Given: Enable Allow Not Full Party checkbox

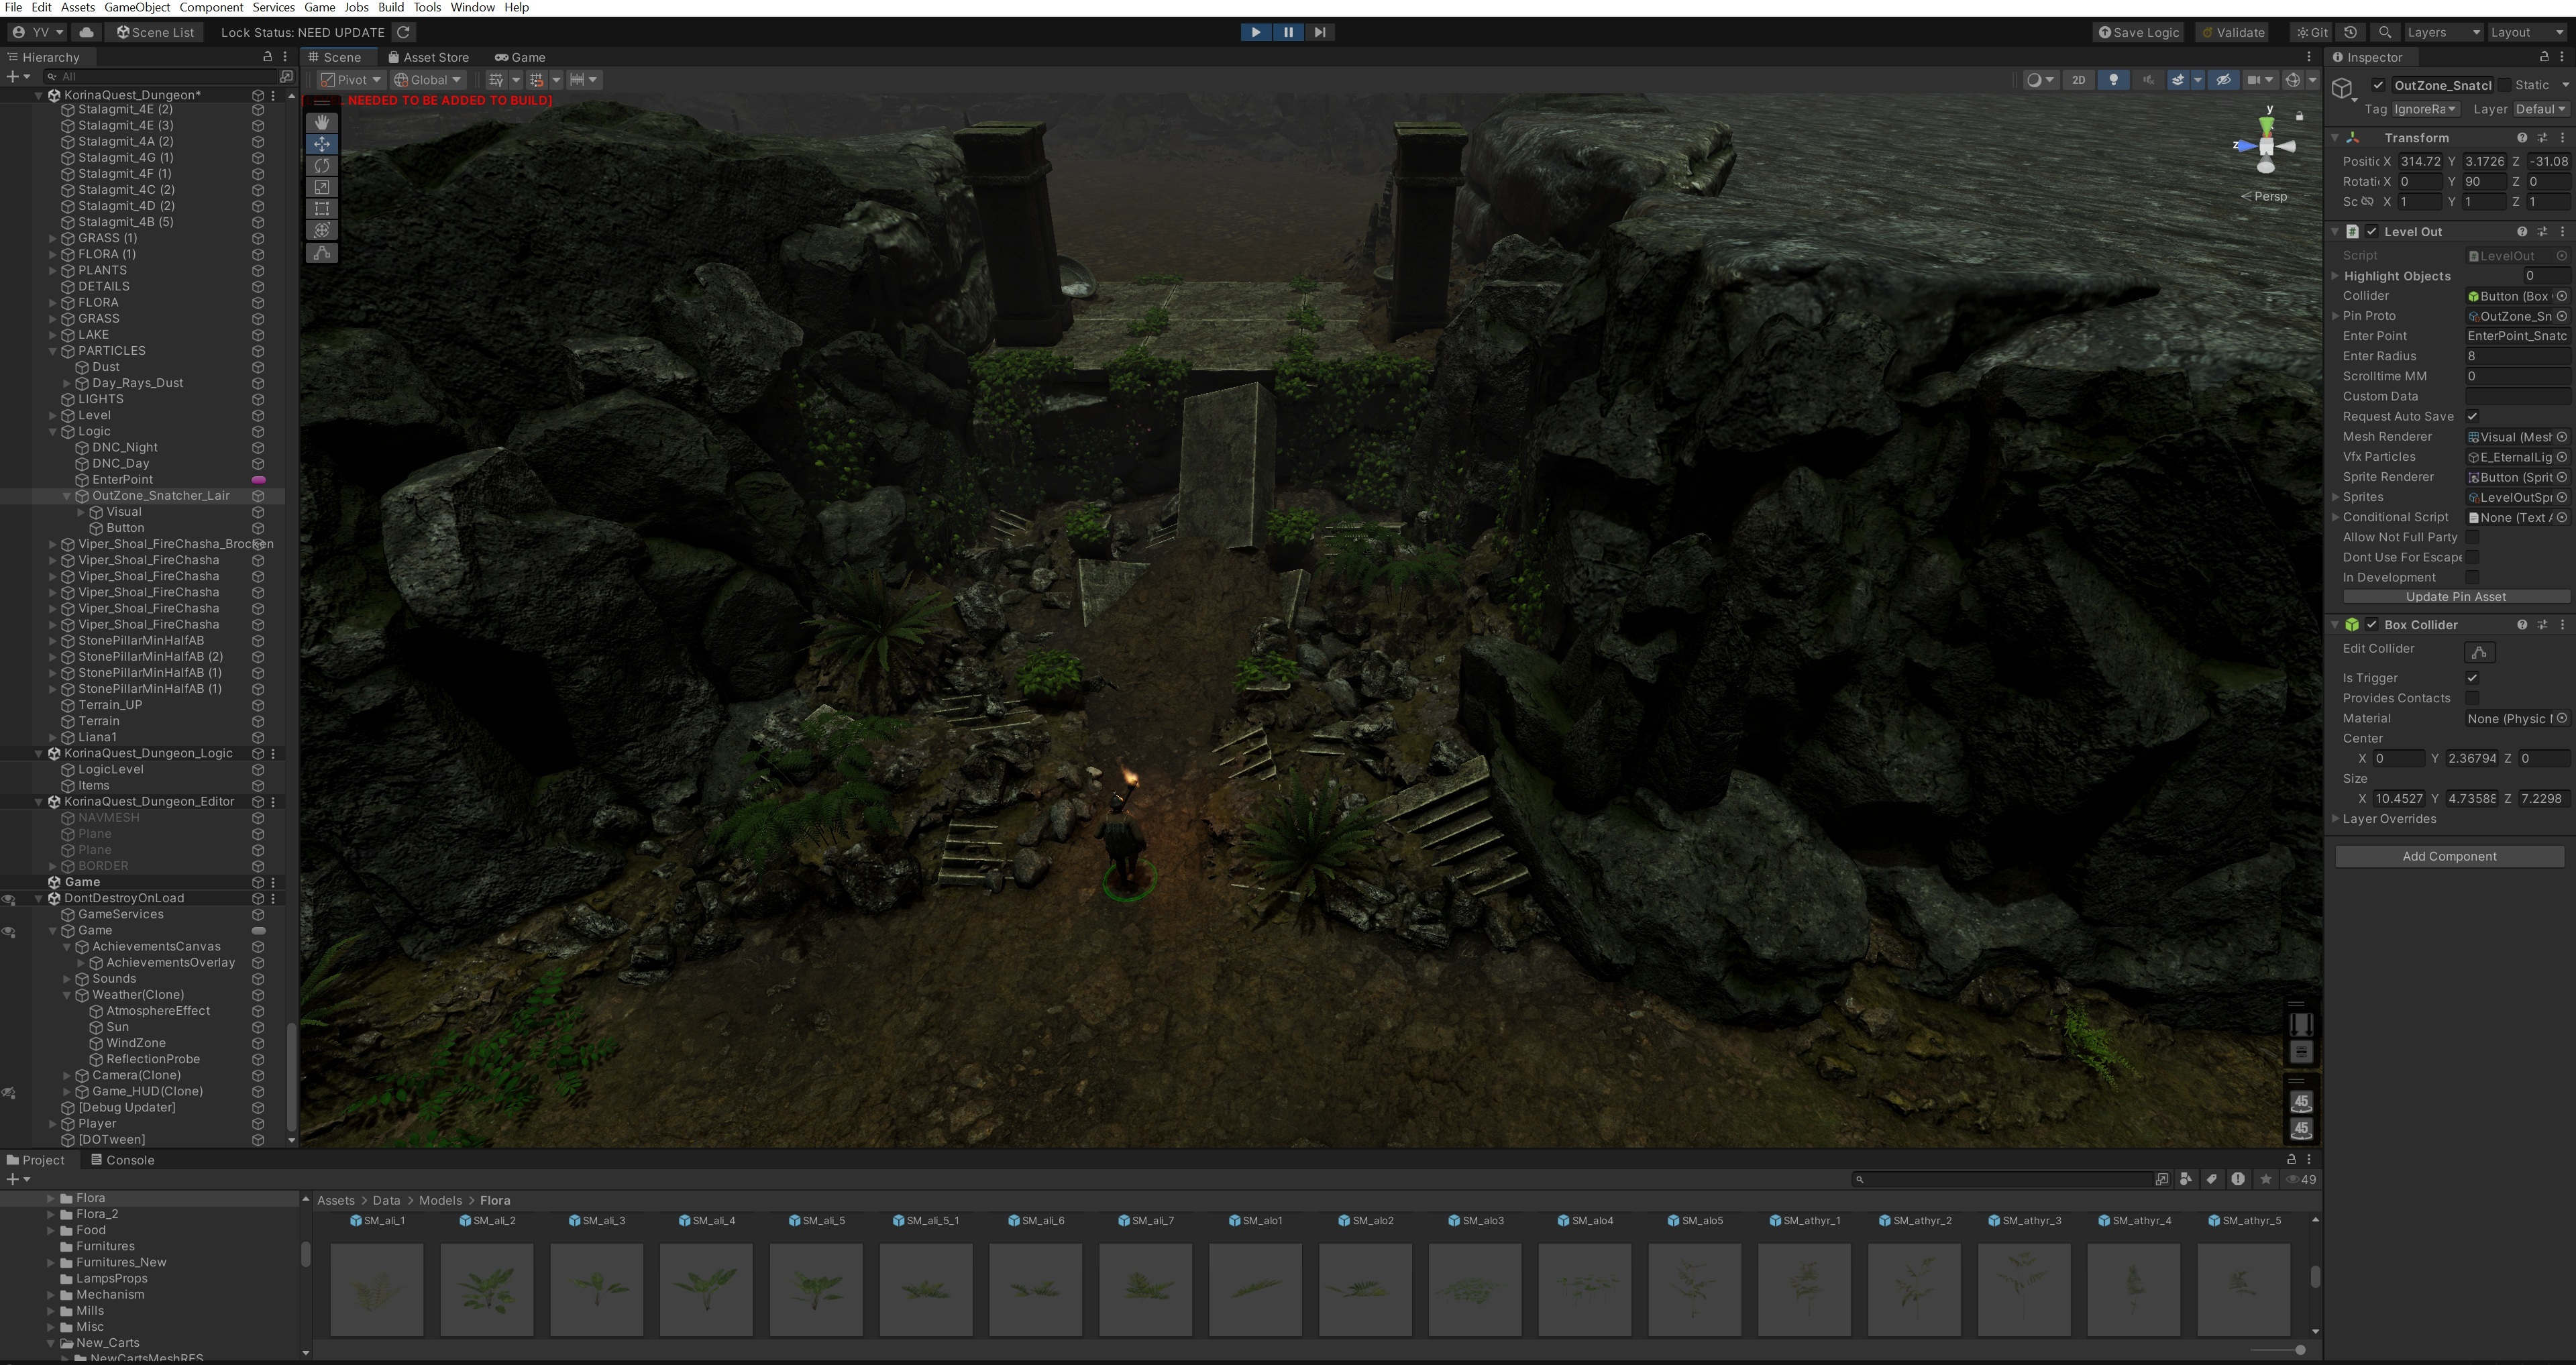Looking at the screenshot, I should coord(2472,537).
